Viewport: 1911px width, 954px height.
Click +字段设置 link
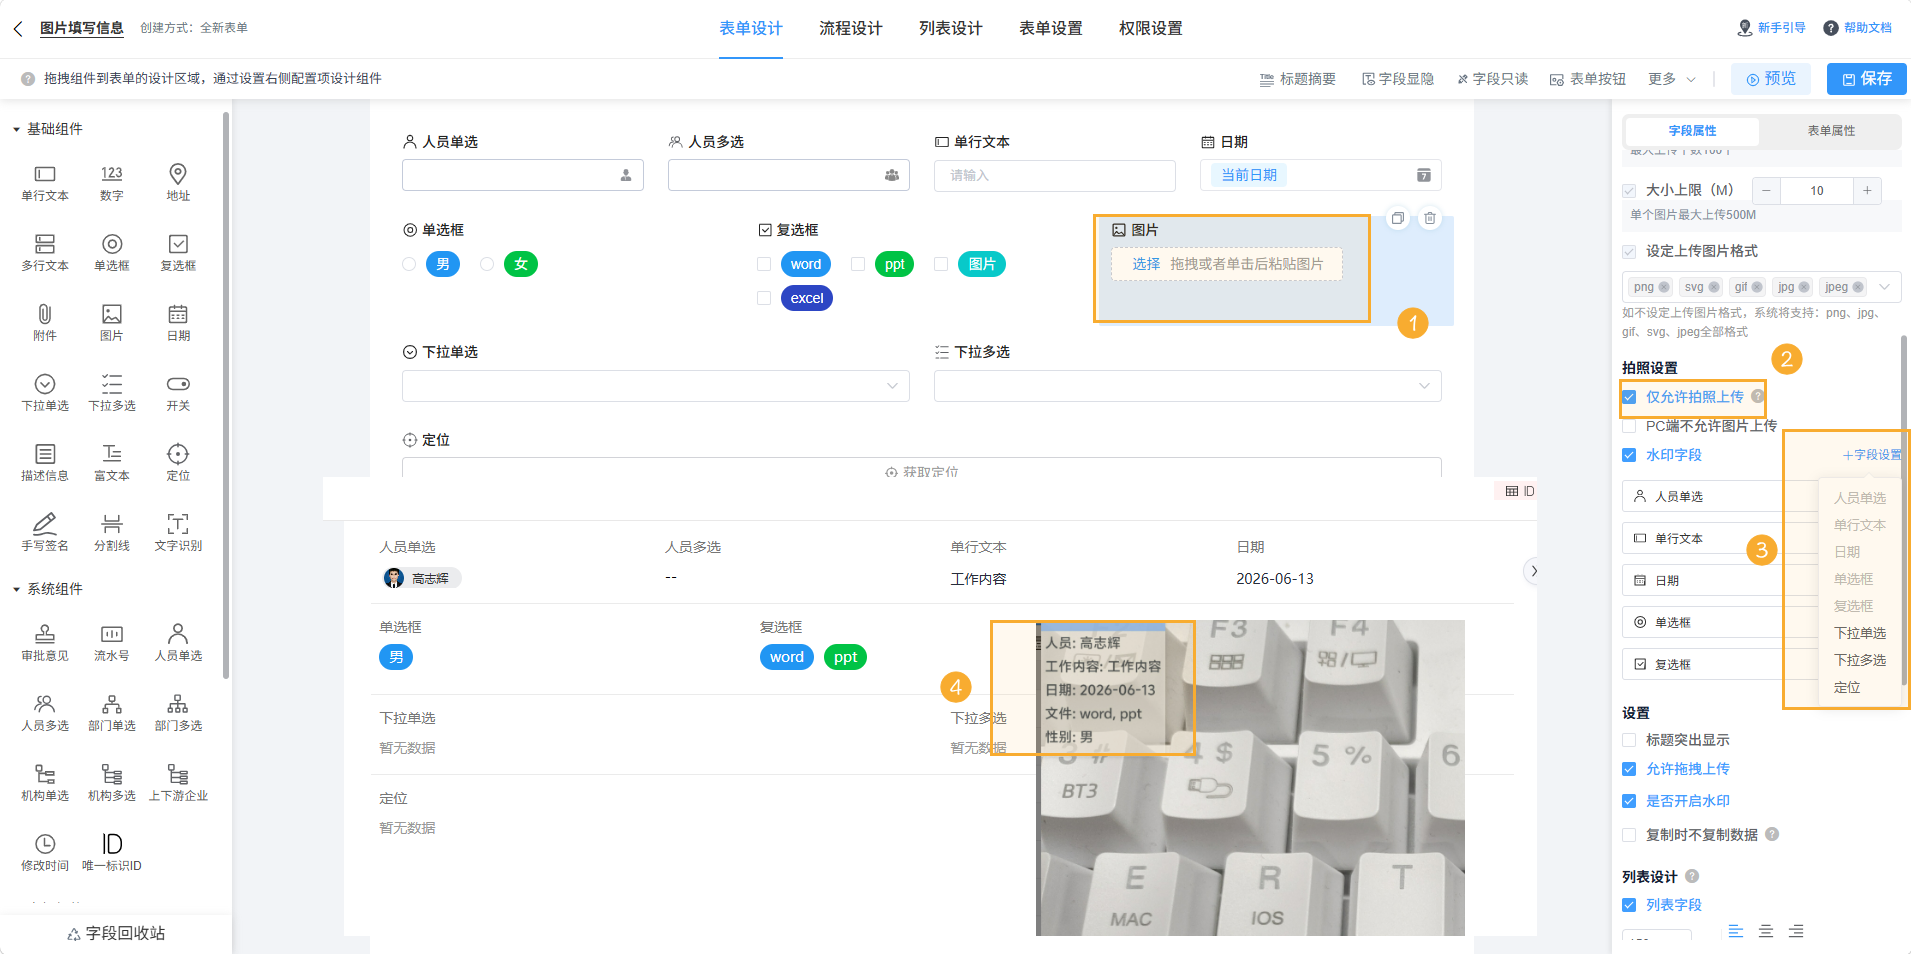tap(1872, 455)
